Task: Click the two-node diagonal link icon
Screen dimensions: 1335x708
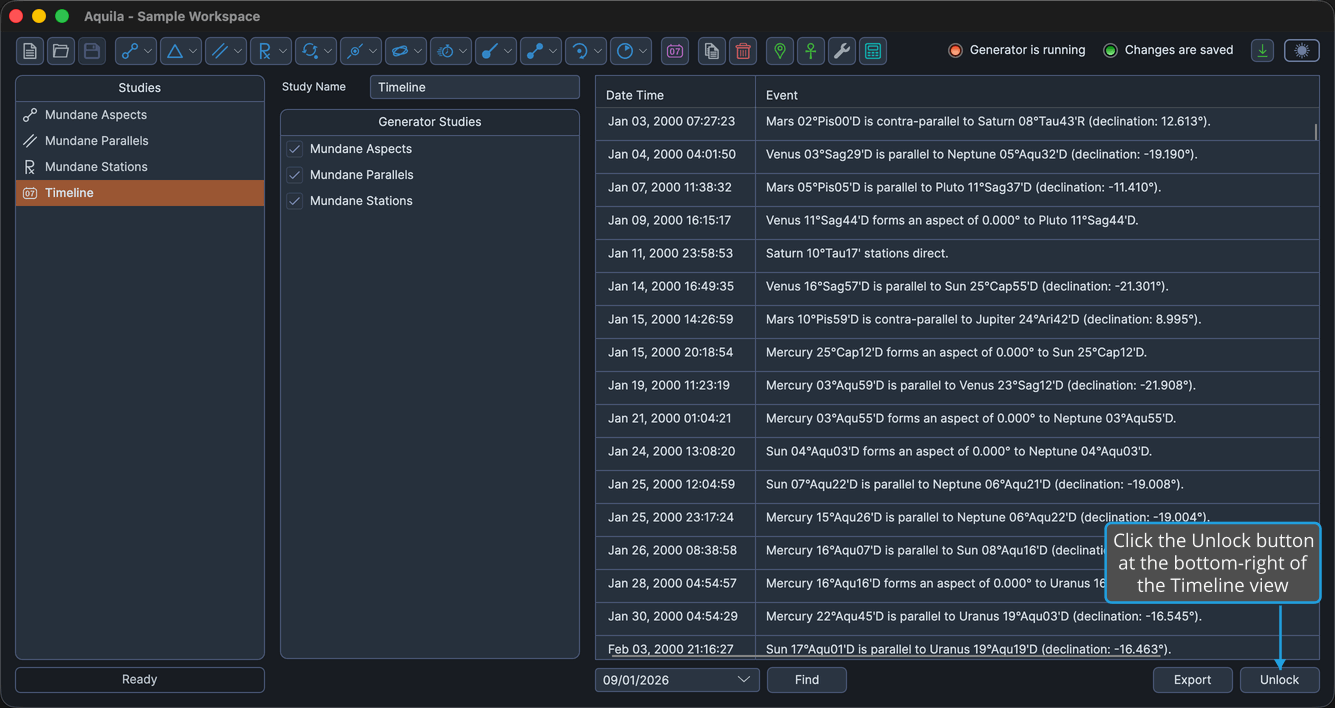Action: pyautogui.click(x=535, y=51)
